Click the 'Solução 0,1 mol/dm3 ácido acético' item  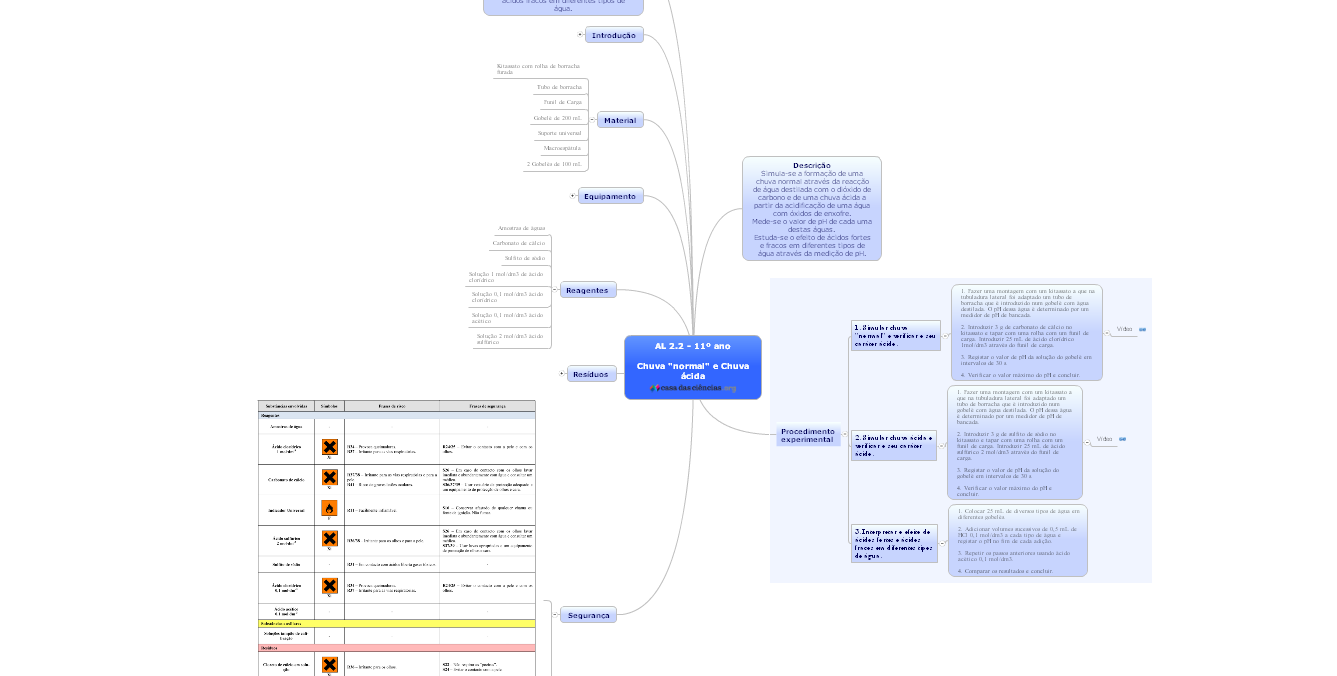point(508,318)
